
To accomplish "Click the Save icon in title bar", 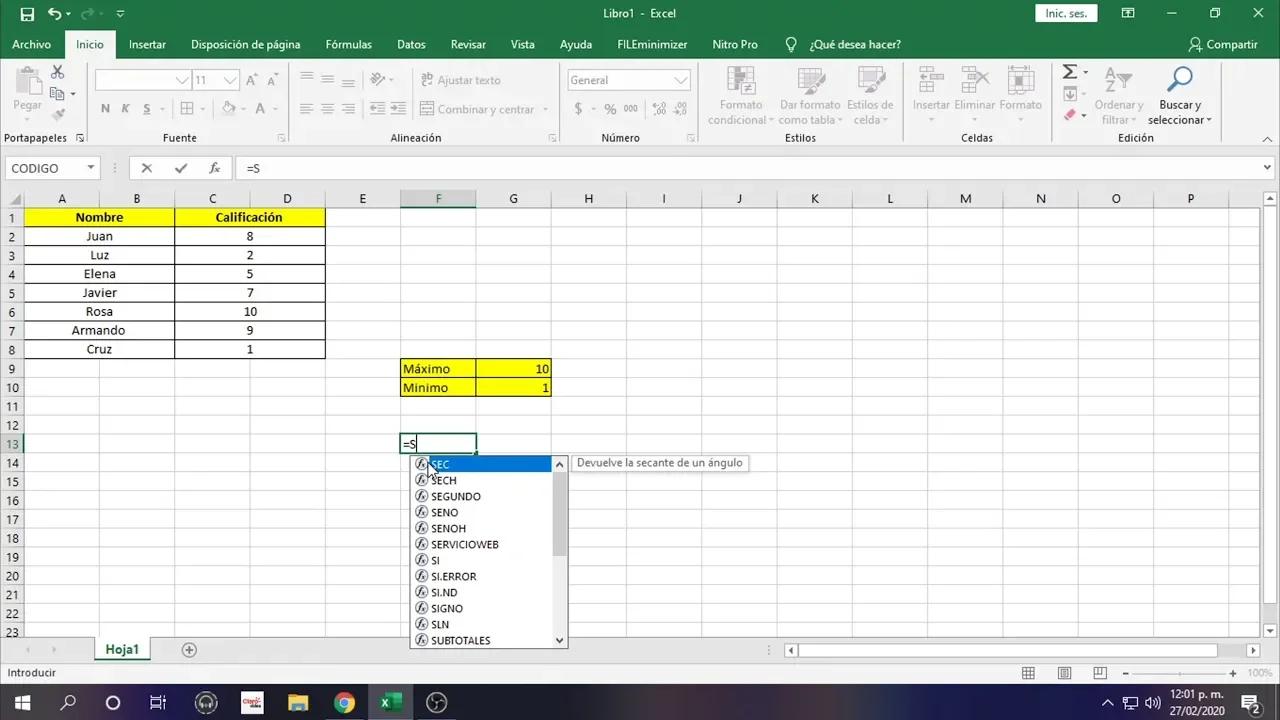I will click(x=27, y=14).
